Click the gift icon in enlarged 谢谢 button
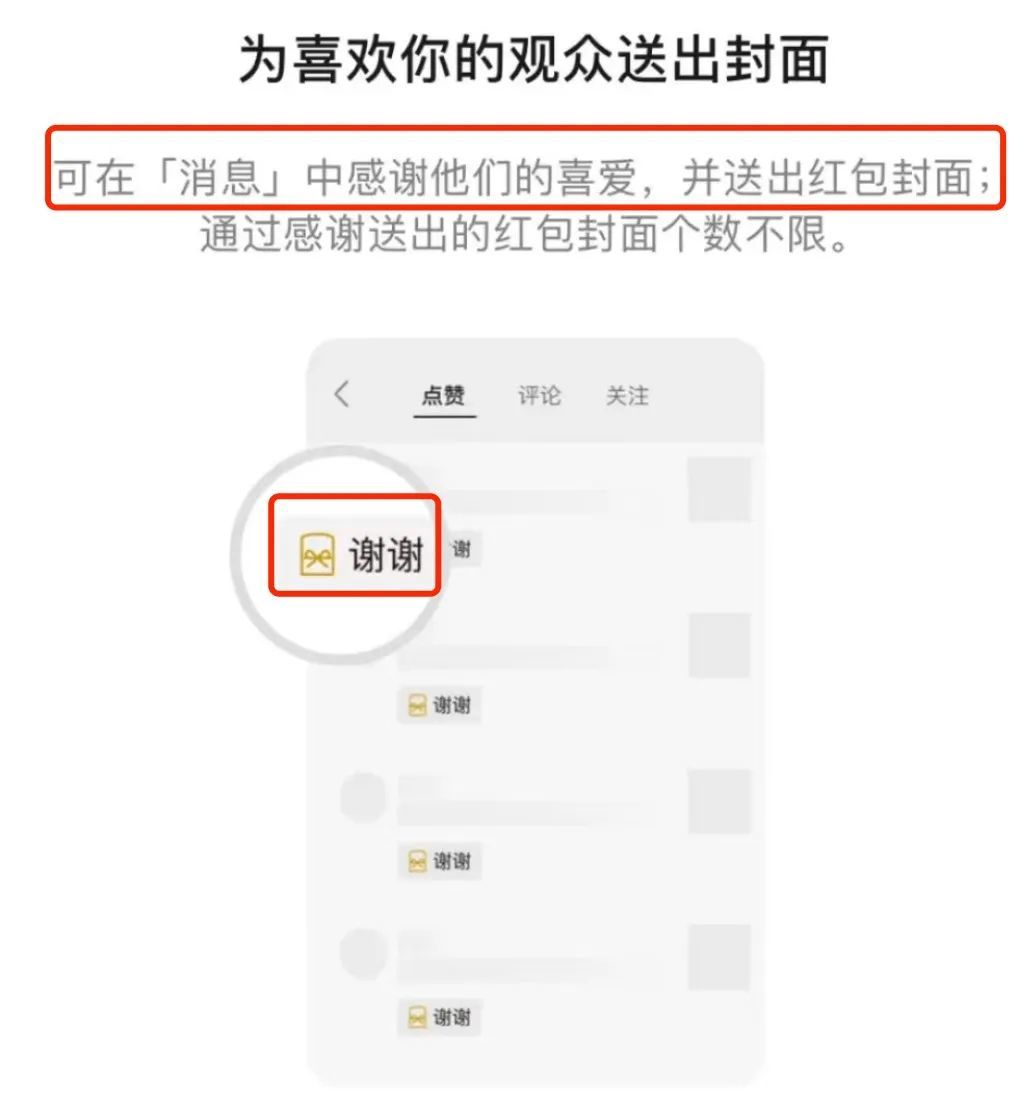Image resolution: width=1014 pixels, height=1108 pixels. pos(317,555)
